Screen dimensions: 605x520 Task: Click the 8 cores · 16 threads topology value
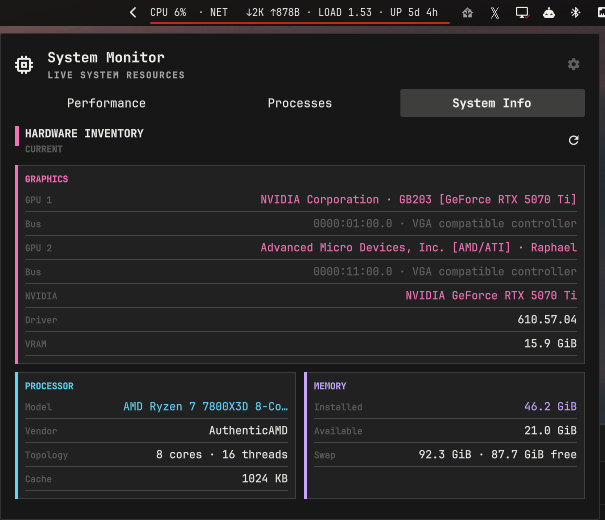click(221, 454)
